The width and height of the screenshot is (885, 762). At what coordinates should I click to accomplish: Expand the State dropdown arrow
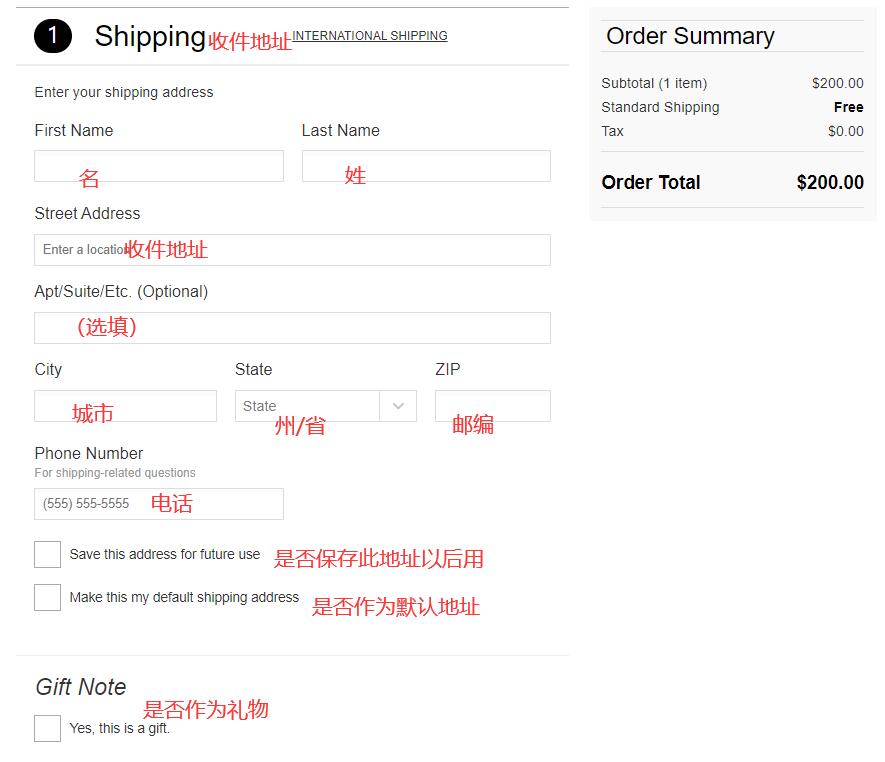[398, 406]
